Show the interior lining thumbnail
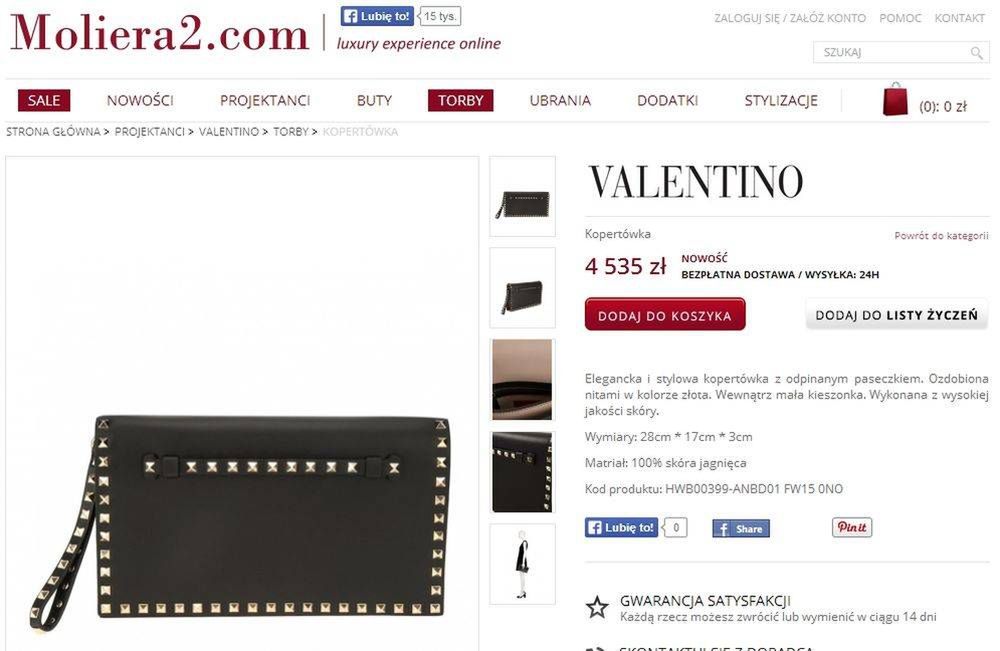1000x651 pixels. click(x=522, y=380)
